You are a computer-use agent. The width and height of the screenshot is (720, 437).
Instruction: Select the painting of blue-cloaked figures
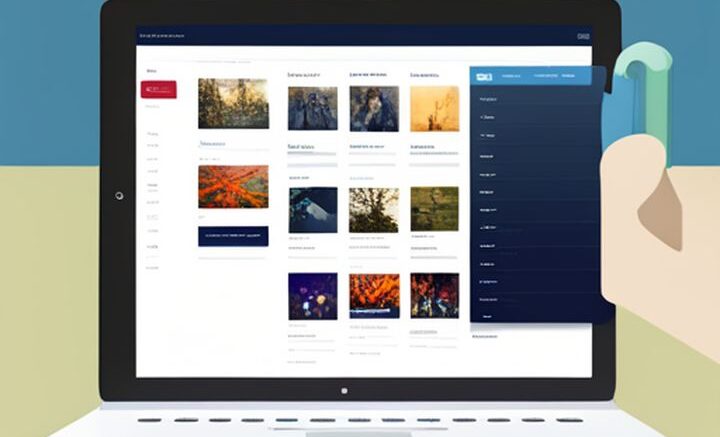(x=313, y=108)
